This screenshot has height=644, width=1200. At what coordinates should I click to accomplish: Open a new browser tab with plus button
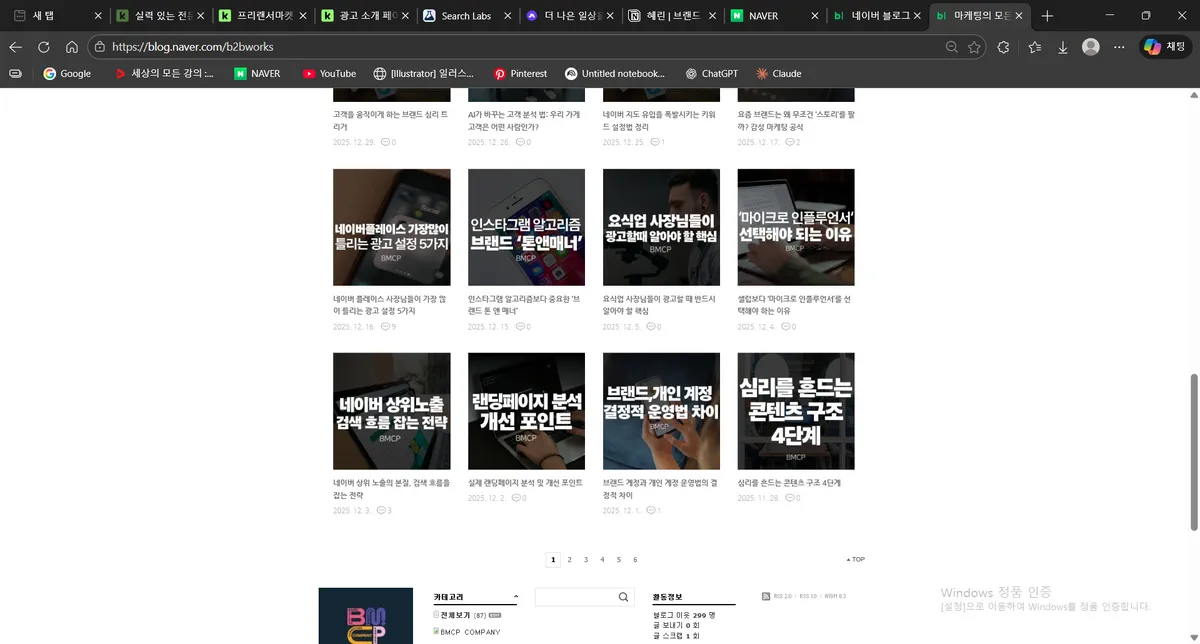pos(1046,15)
